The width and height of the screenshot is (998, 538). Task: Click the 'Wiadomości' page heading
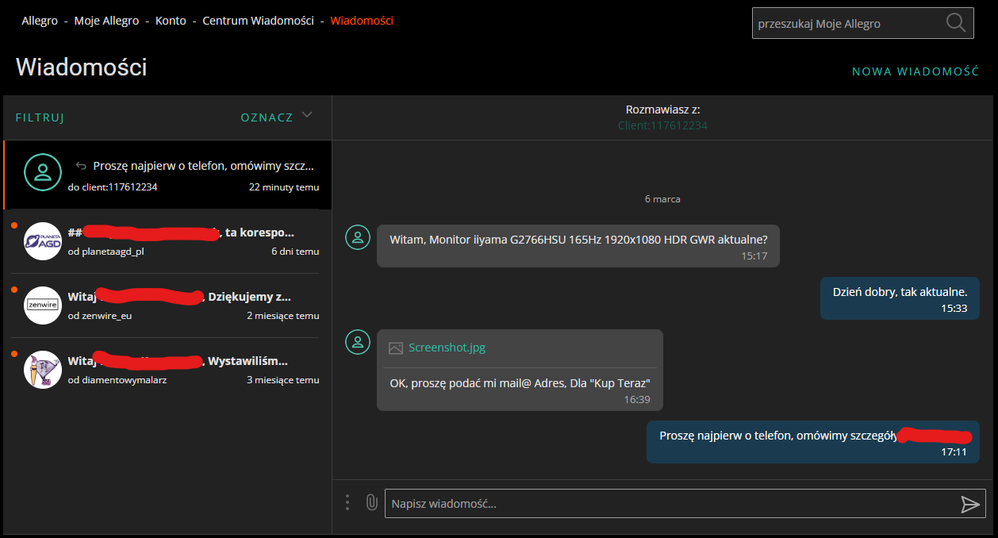[x=81, y=67]
